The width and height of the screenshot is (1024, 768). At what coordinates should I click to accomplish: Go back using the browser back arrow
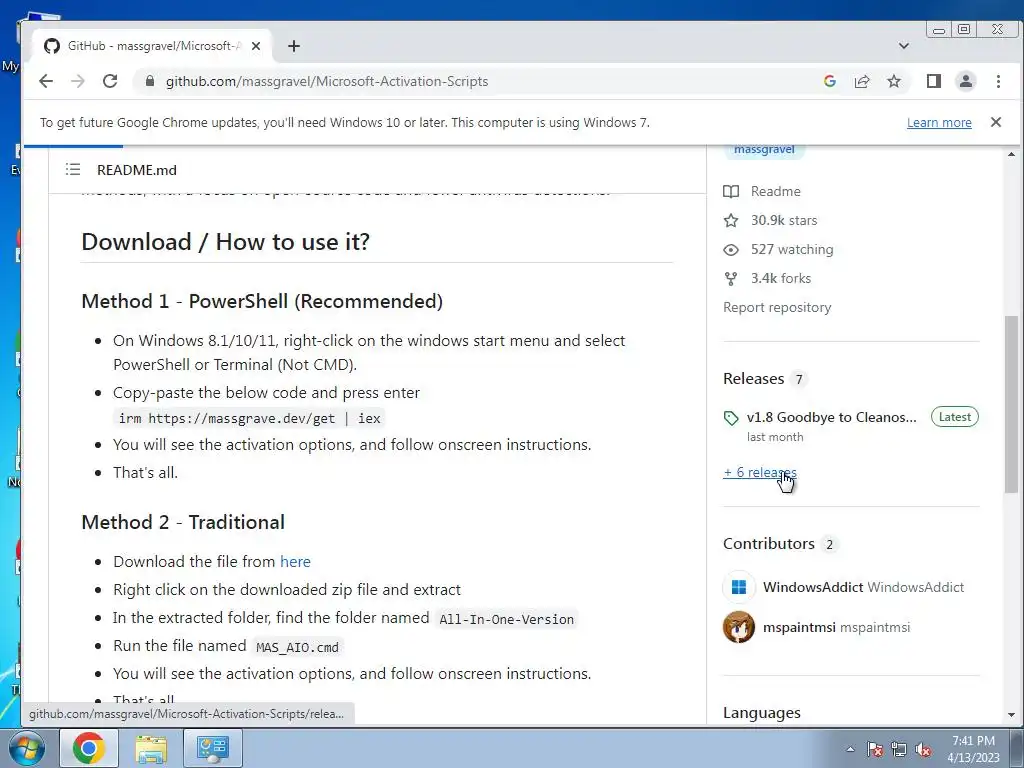pos(46,81)
